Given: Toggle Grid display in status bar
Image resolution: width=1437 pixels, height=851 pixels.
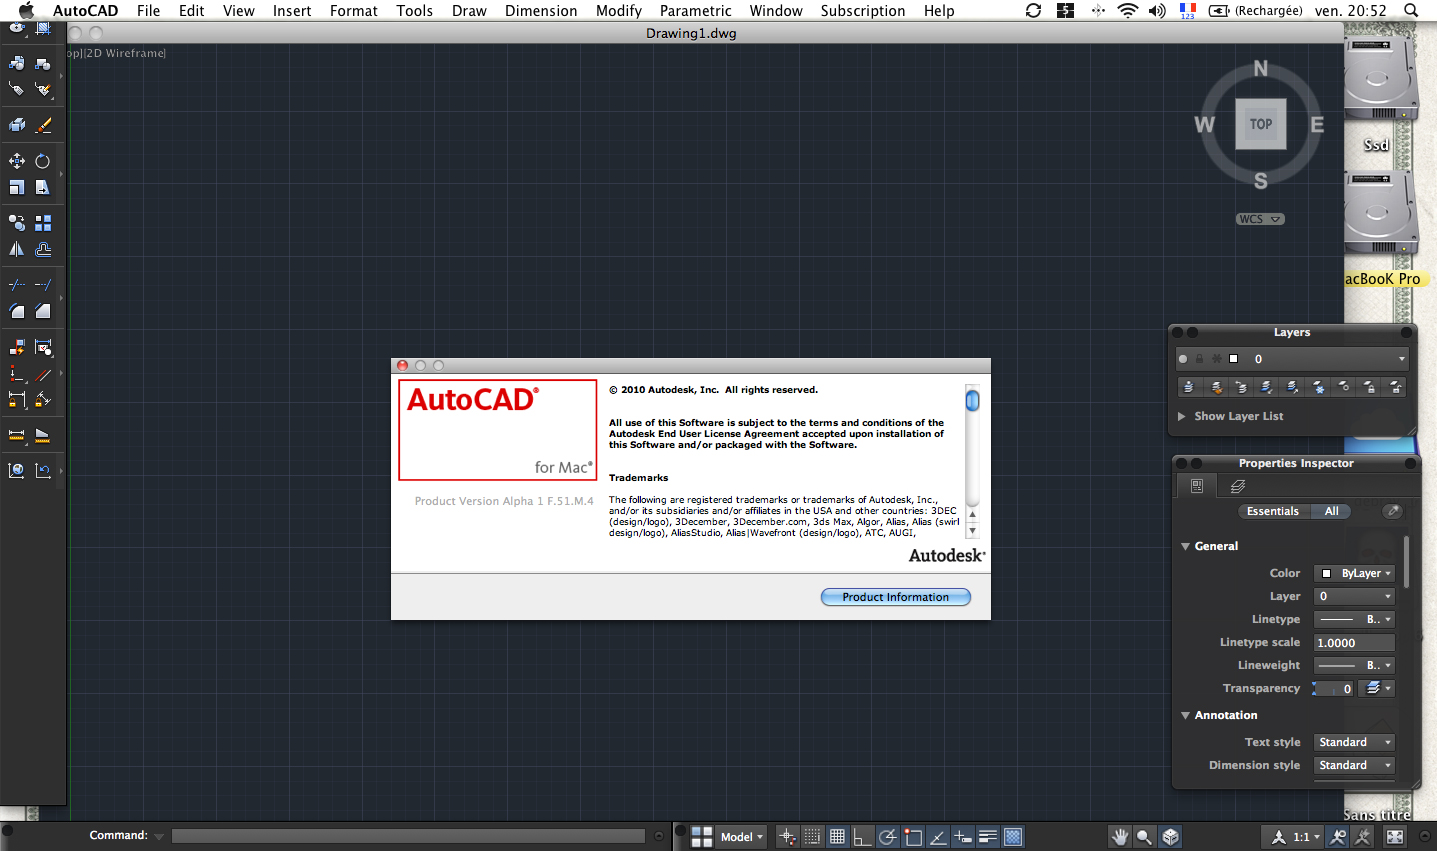Looking at the screenshot, I should (838, 837).
